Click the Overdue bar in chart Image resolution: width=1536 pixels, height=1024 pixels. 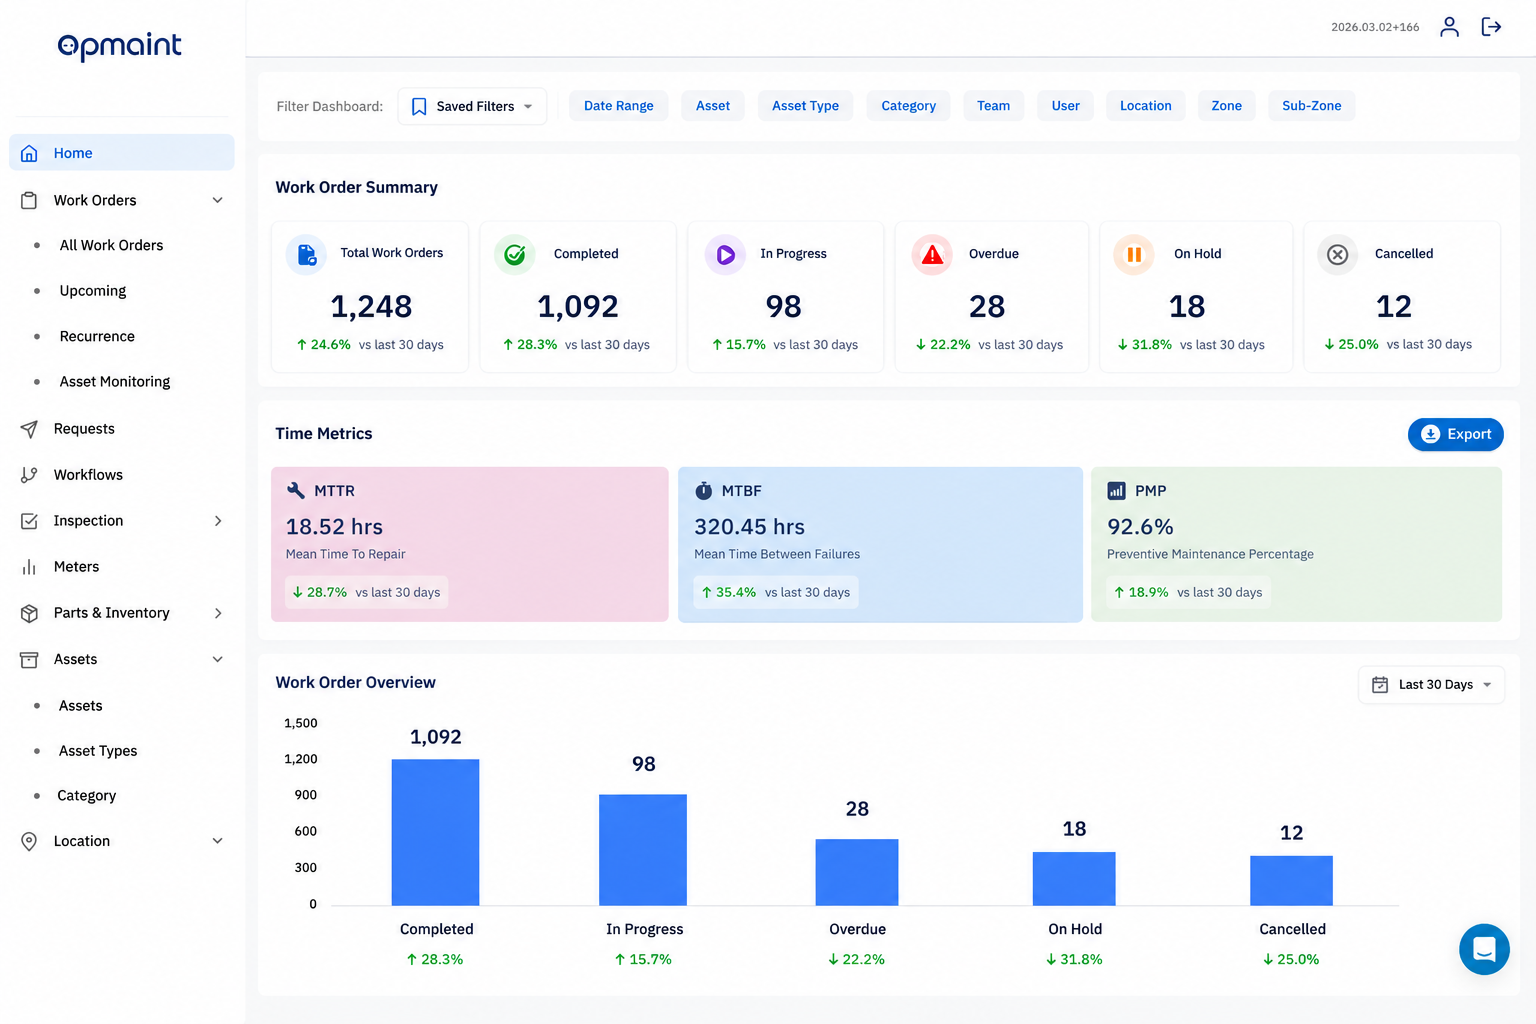(857, 872)
